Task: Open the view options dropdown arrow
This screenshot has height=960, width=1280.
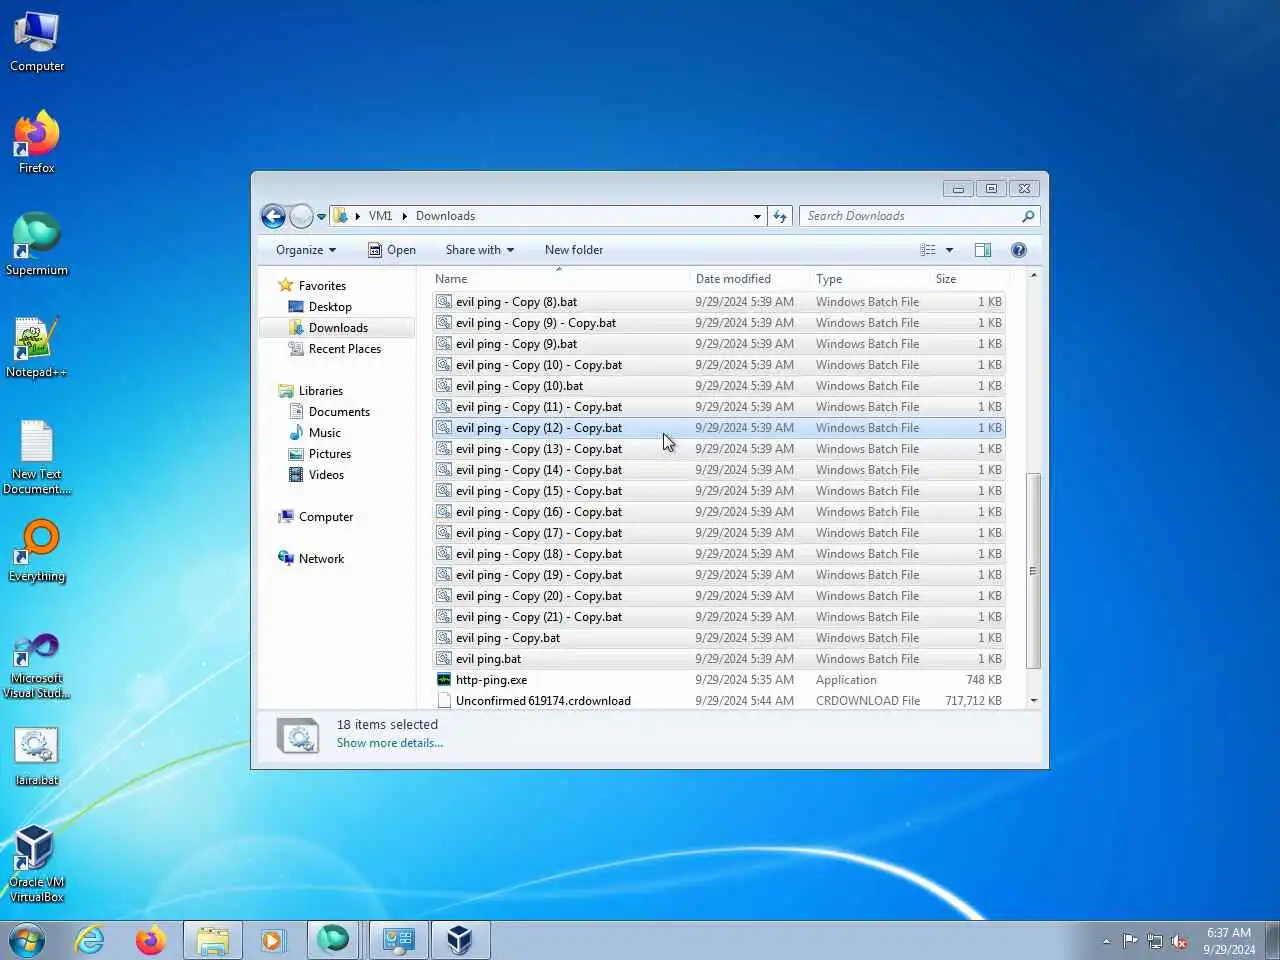Action: coord(949,250)
